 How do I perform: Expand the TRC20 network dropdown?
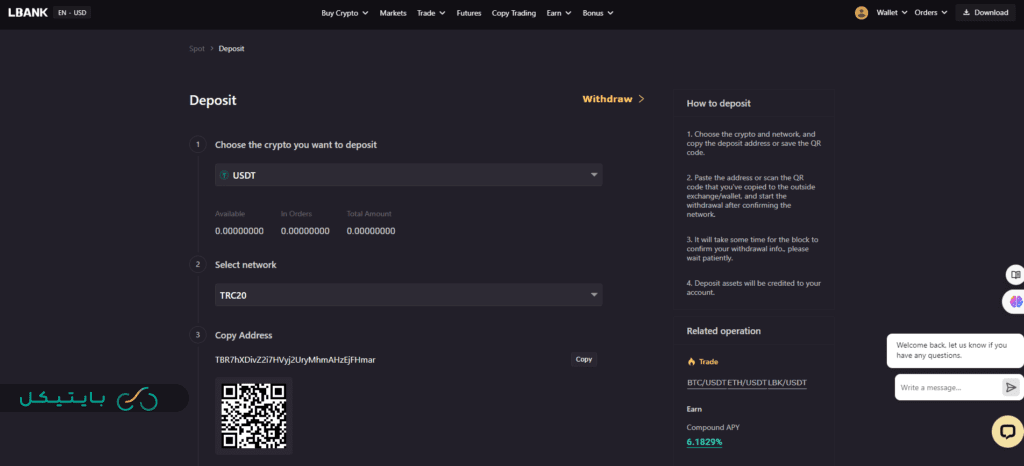[x=408, y=295]
